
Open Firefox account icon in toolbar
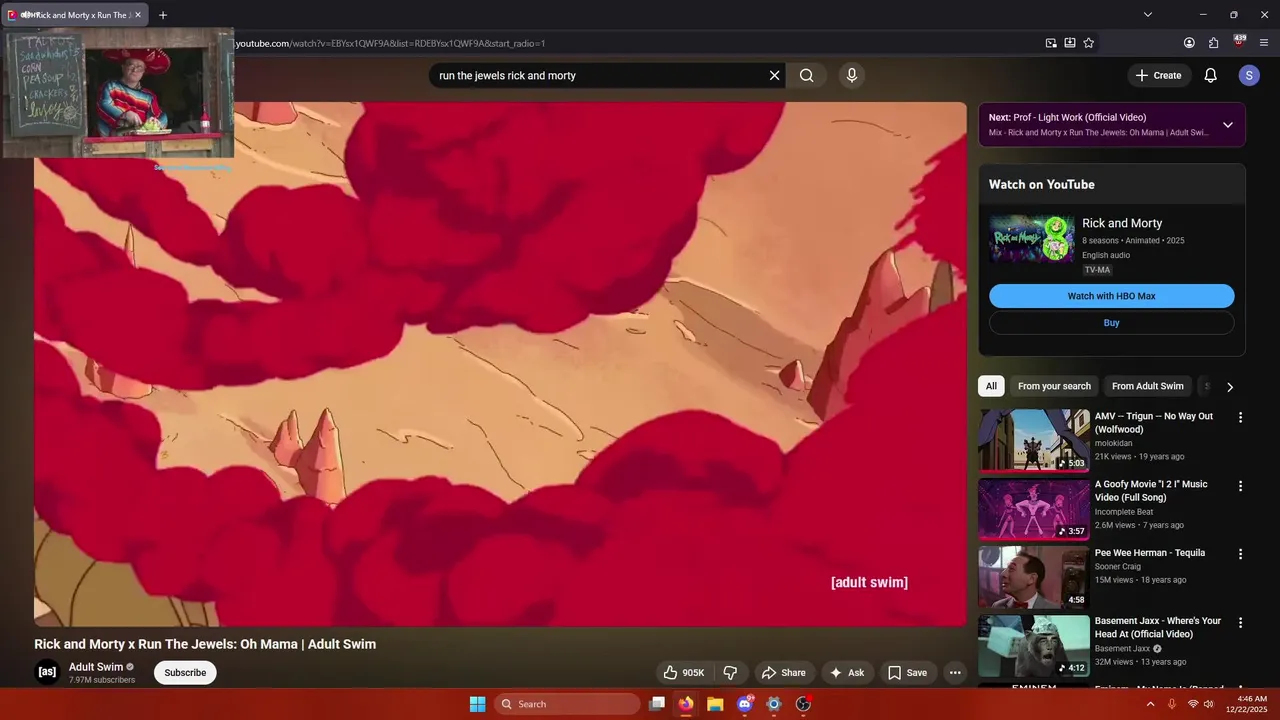coord(1189,43)
